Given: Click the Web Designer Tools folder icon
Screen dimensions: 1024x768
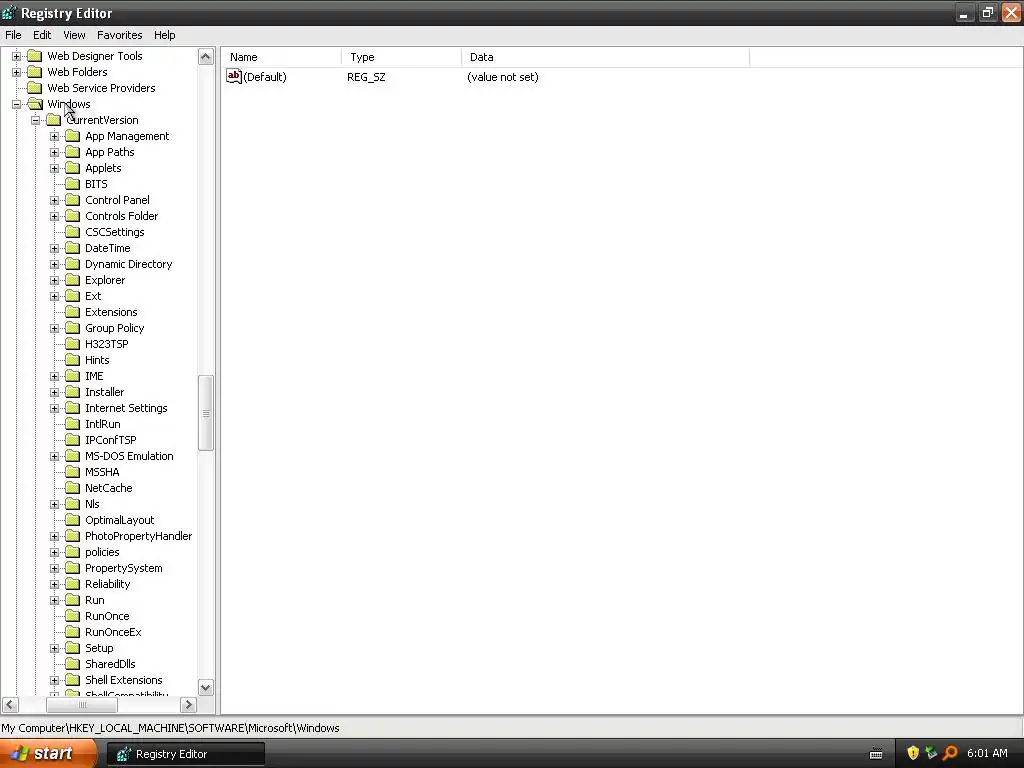Looking at the screenshot, I should click(x=35, y=56).
